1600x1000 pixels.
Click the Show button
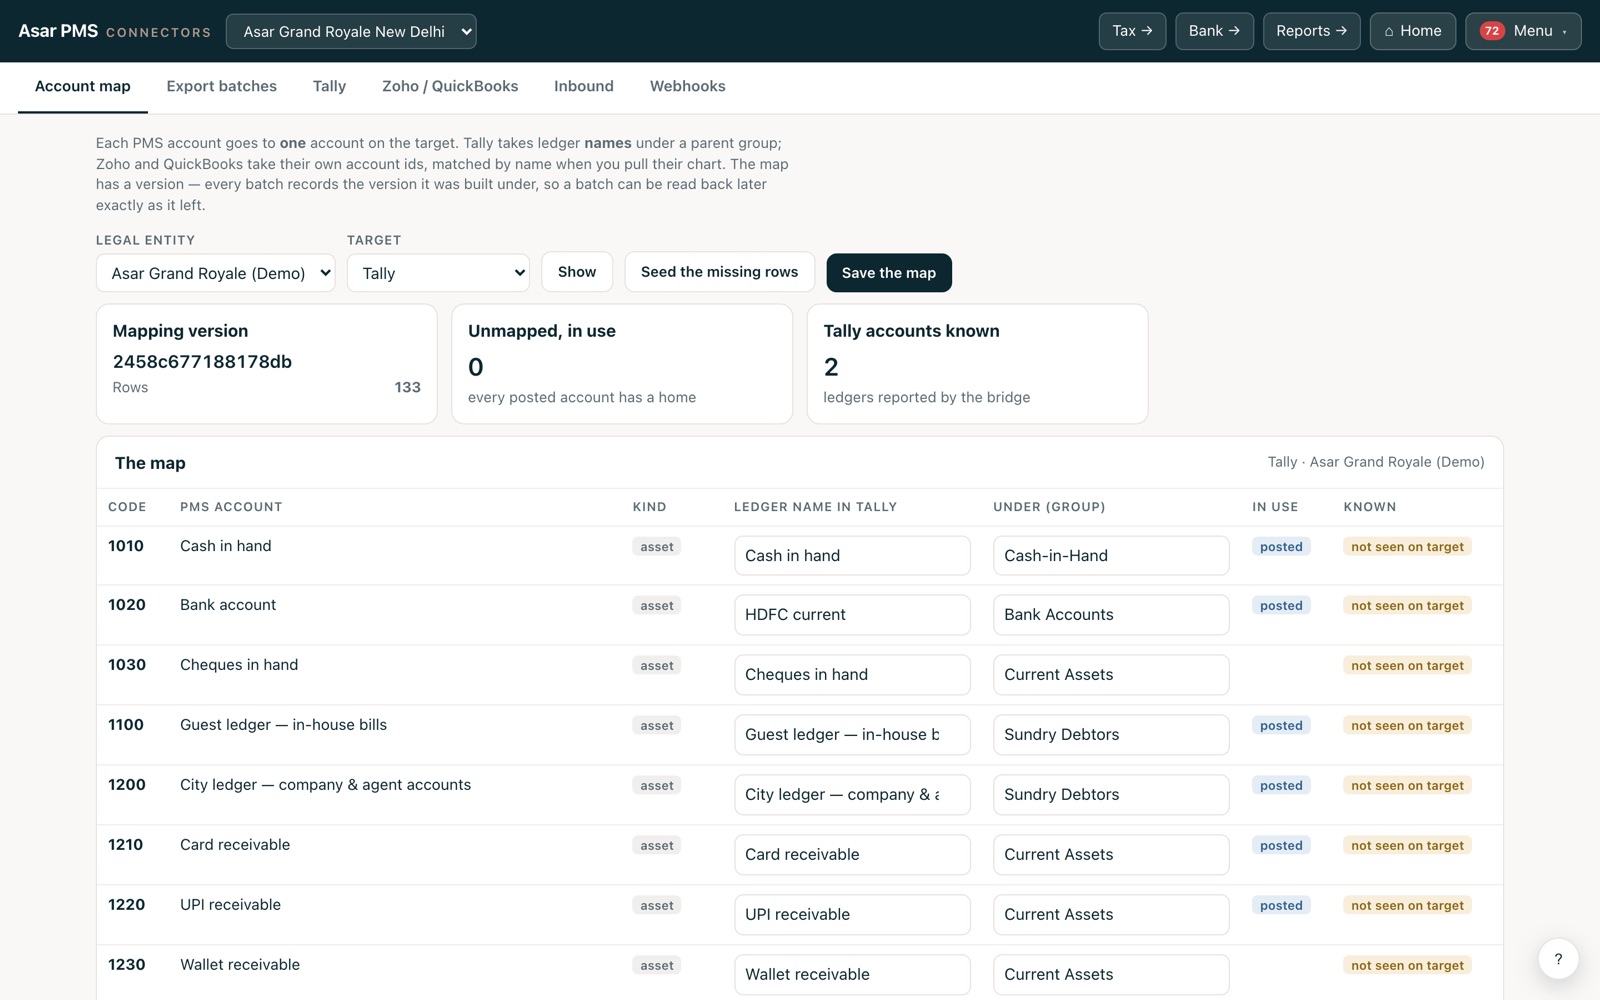577,272
